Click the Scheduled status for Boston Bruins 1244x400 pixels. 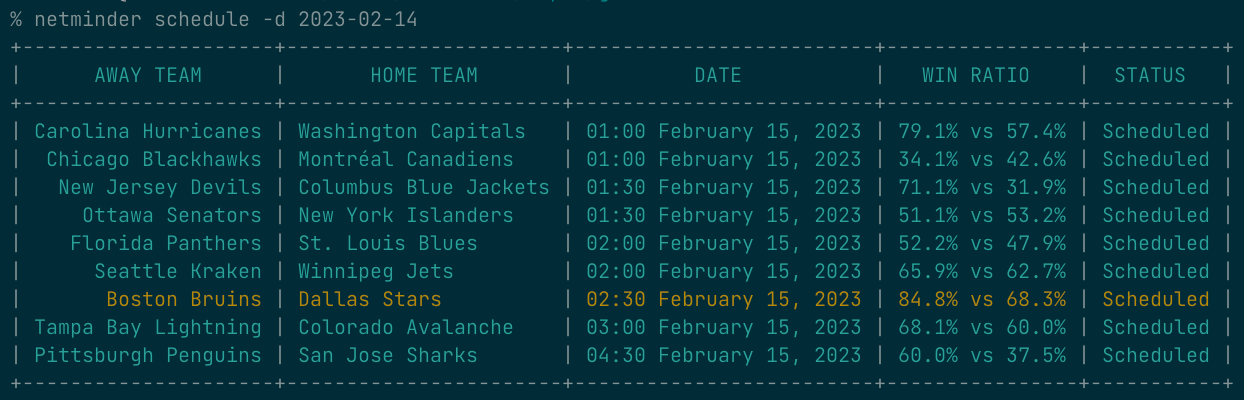[1156, 299]
